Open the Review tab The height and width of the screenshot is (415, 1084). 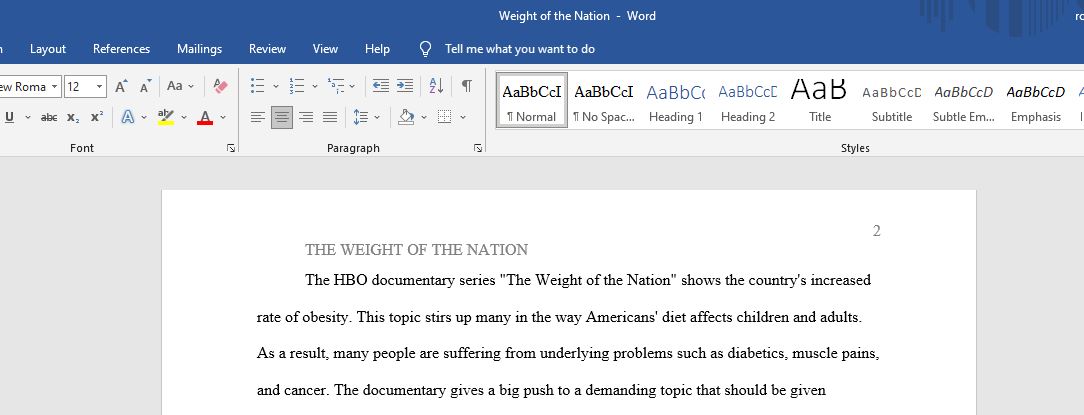268,49
